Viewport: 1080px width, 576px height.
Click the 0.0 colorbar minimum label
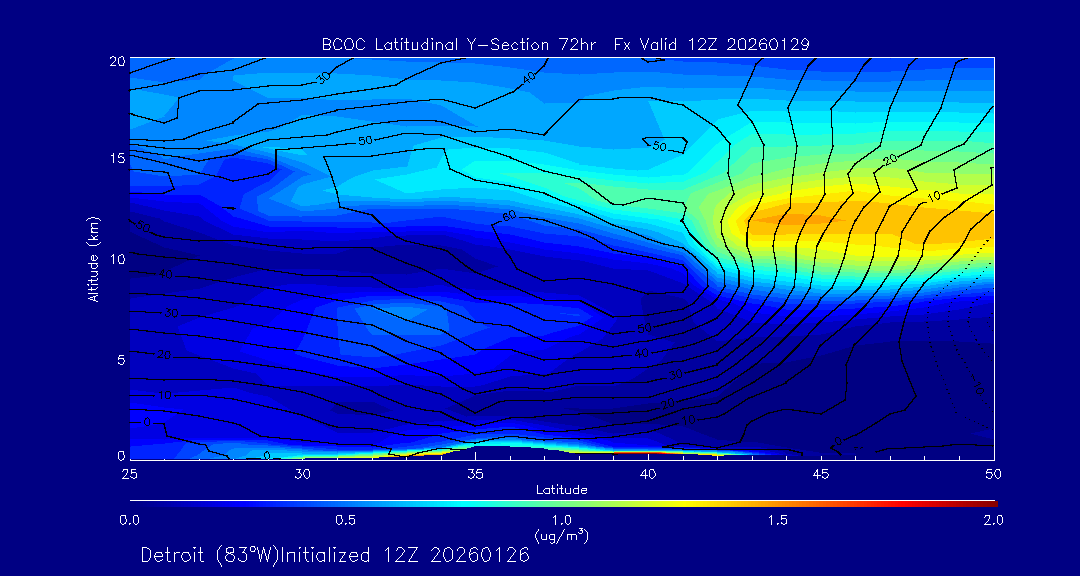click(130, 520)
